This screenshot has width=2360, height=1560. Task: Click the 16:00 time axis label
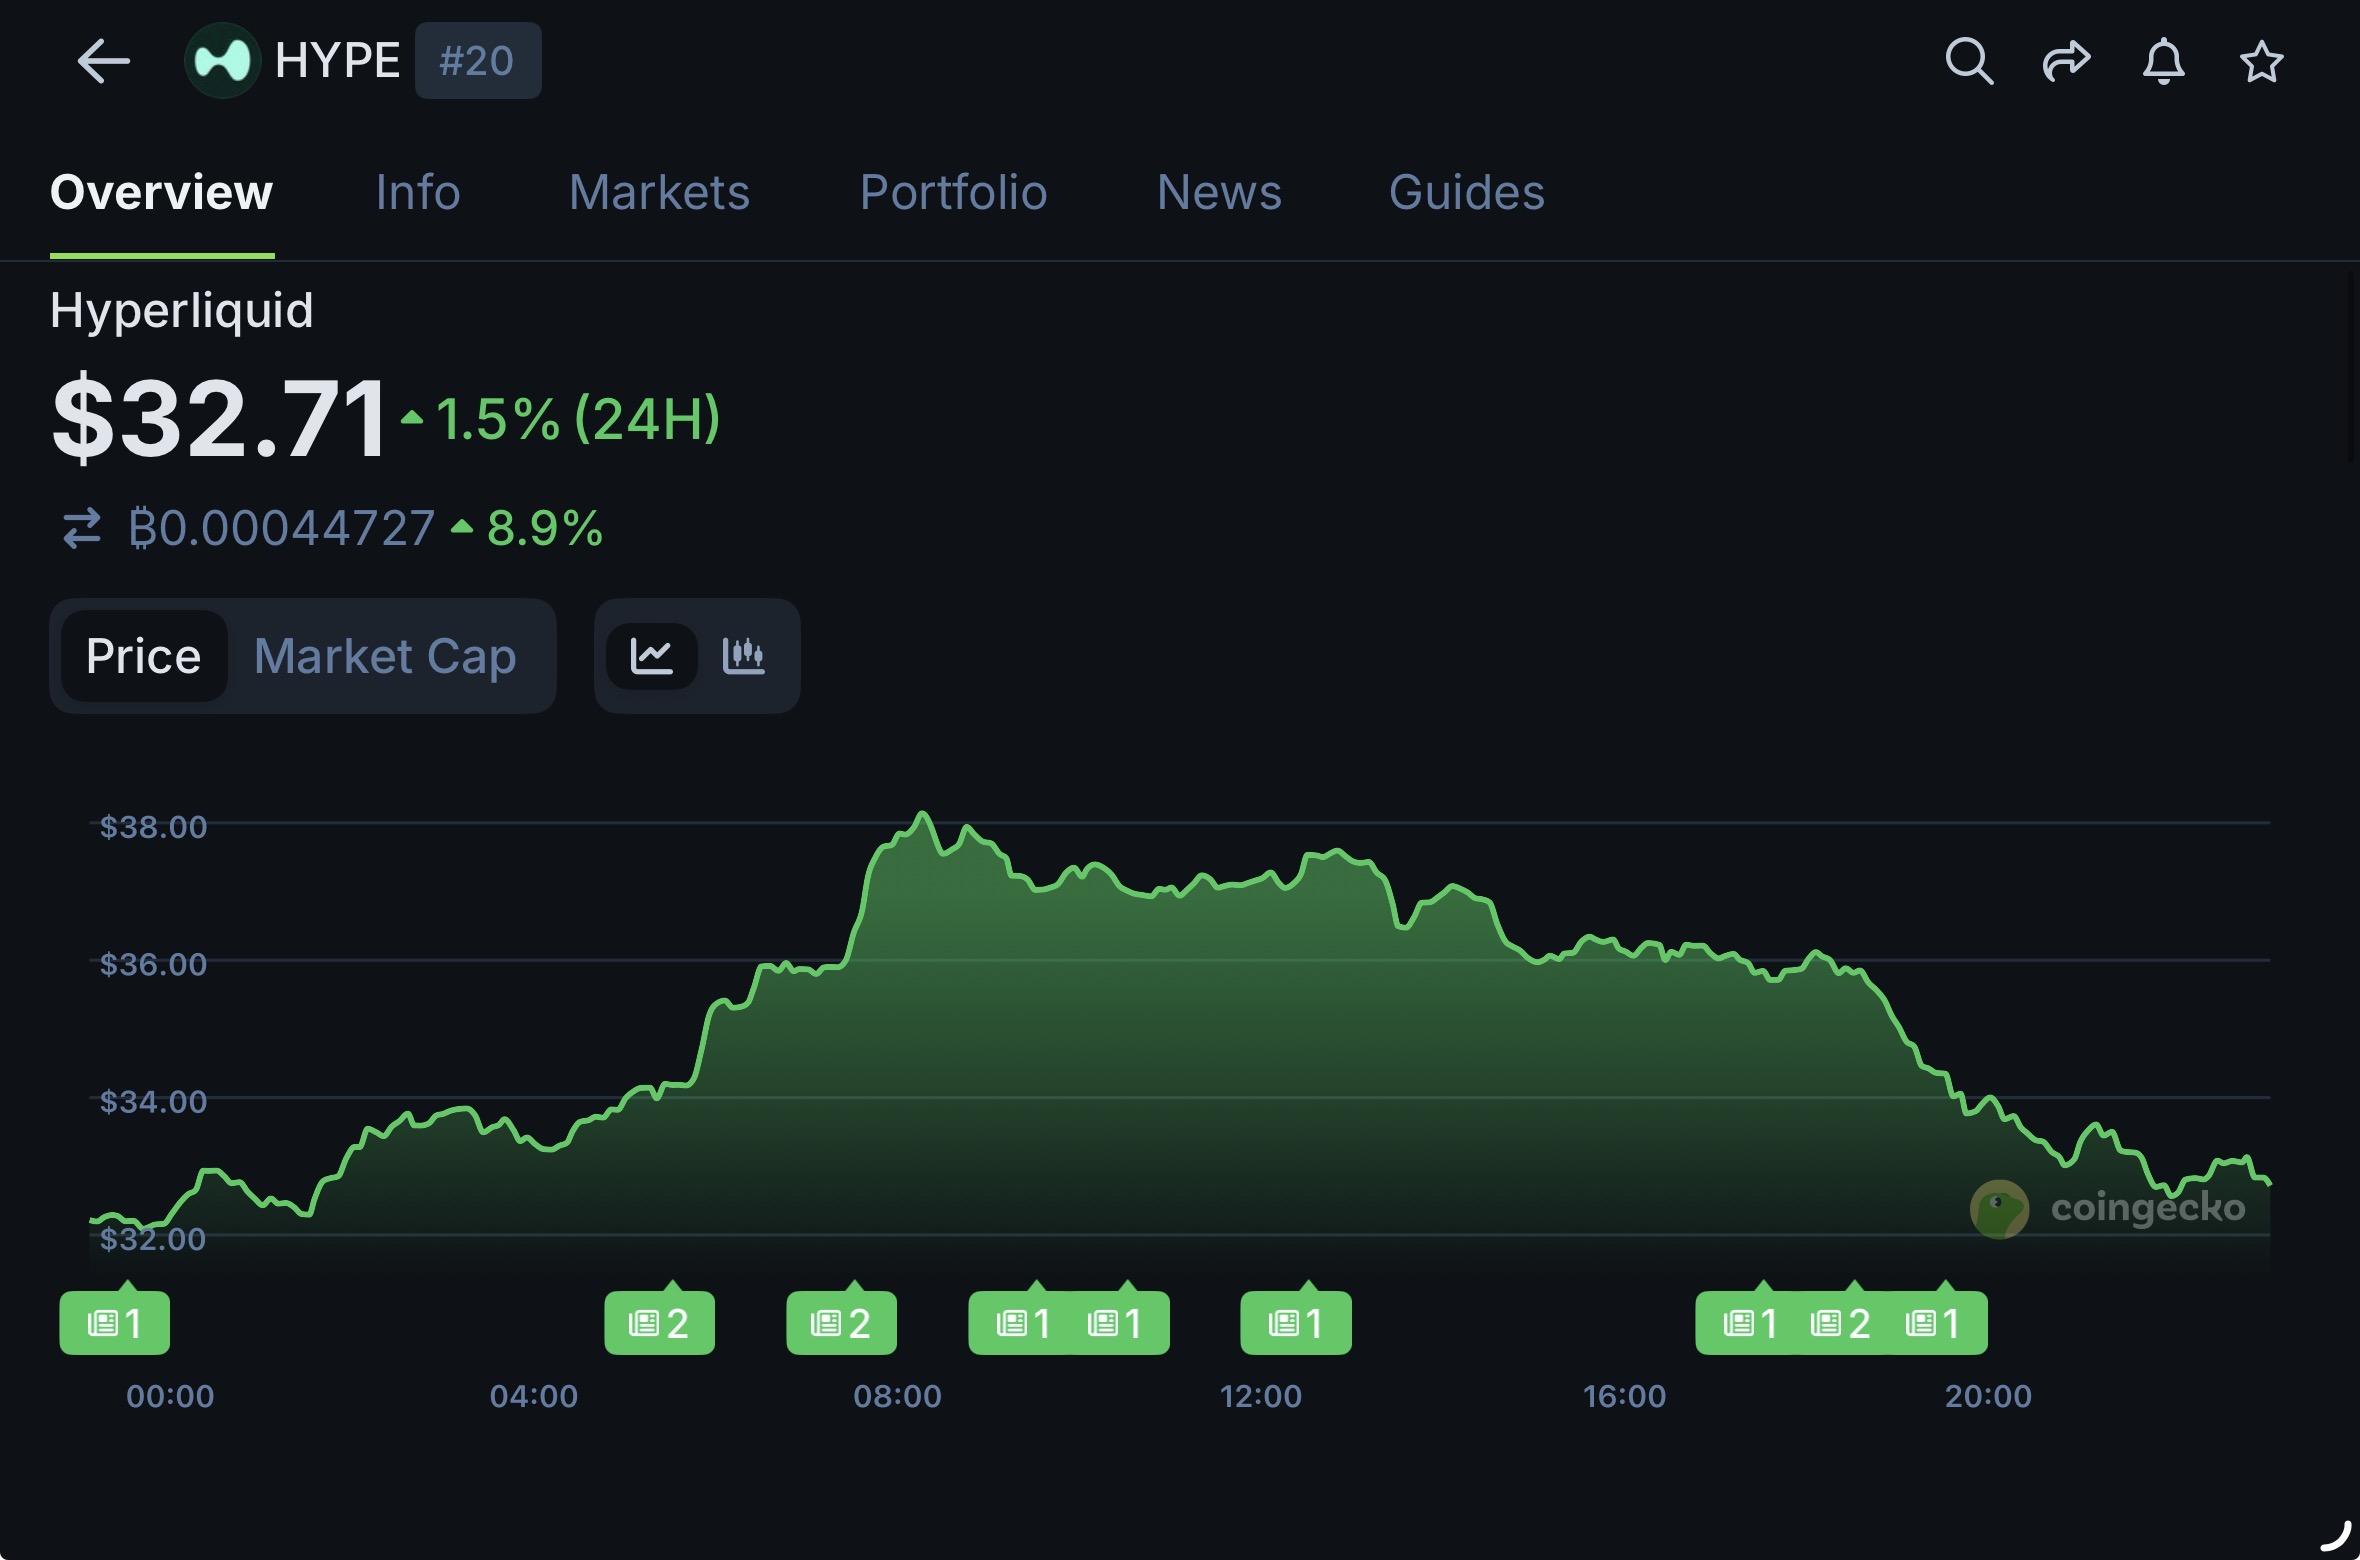[x=1624, y=1396]
